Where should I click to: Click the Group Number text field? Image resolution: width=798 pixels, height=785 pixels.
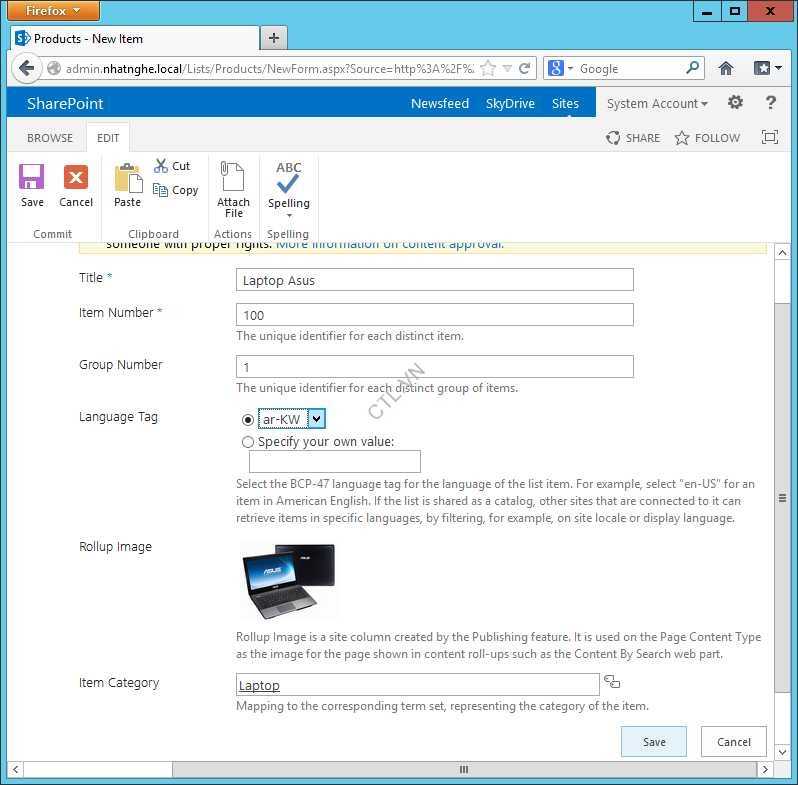coord(434,366)
